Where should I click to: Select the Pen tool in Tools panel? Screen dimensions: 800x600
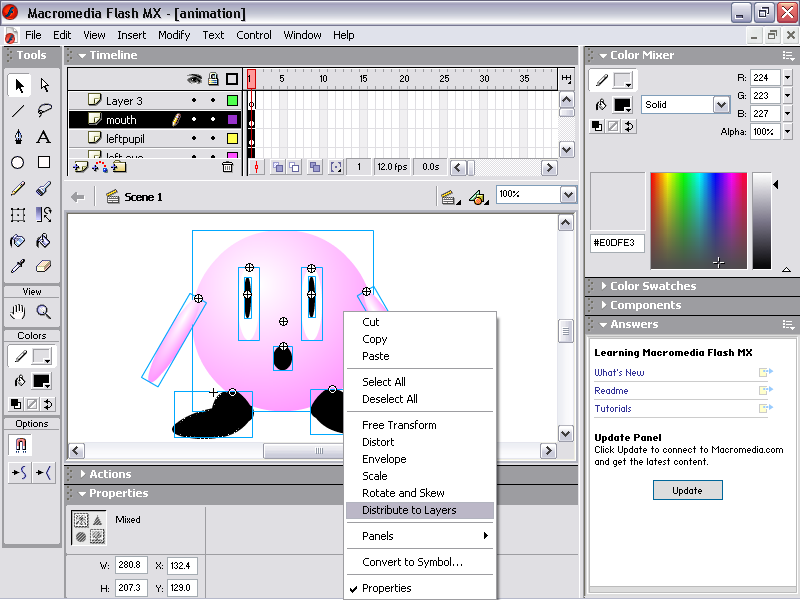18,137
